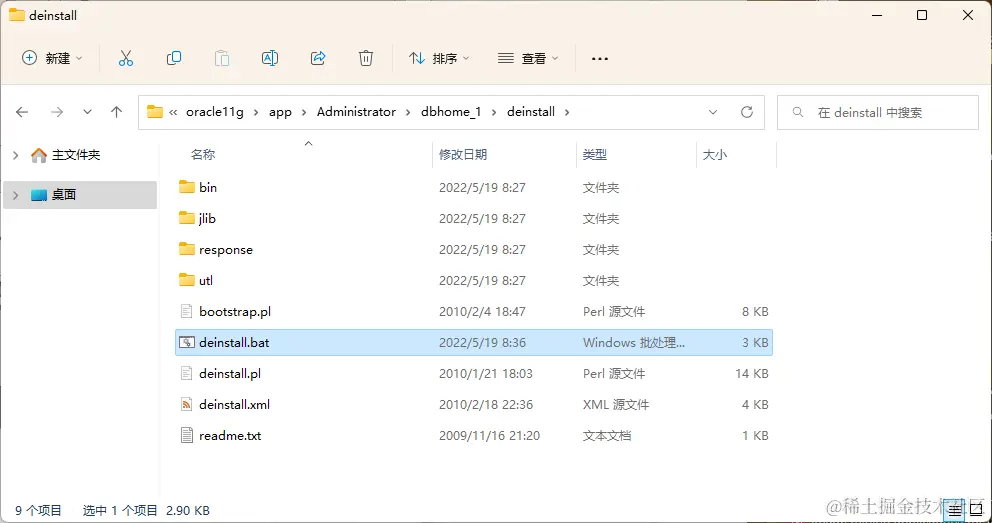Navigate to oracle11g in address path

[x=215, y=112]
